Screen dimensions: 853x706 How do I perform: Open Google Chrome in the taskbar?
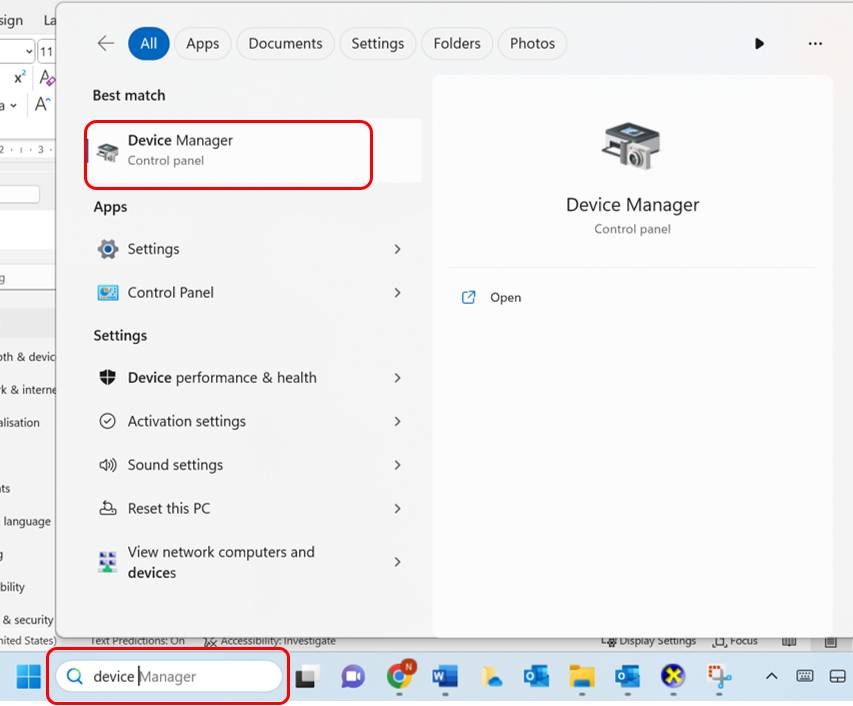click(400, 675)
